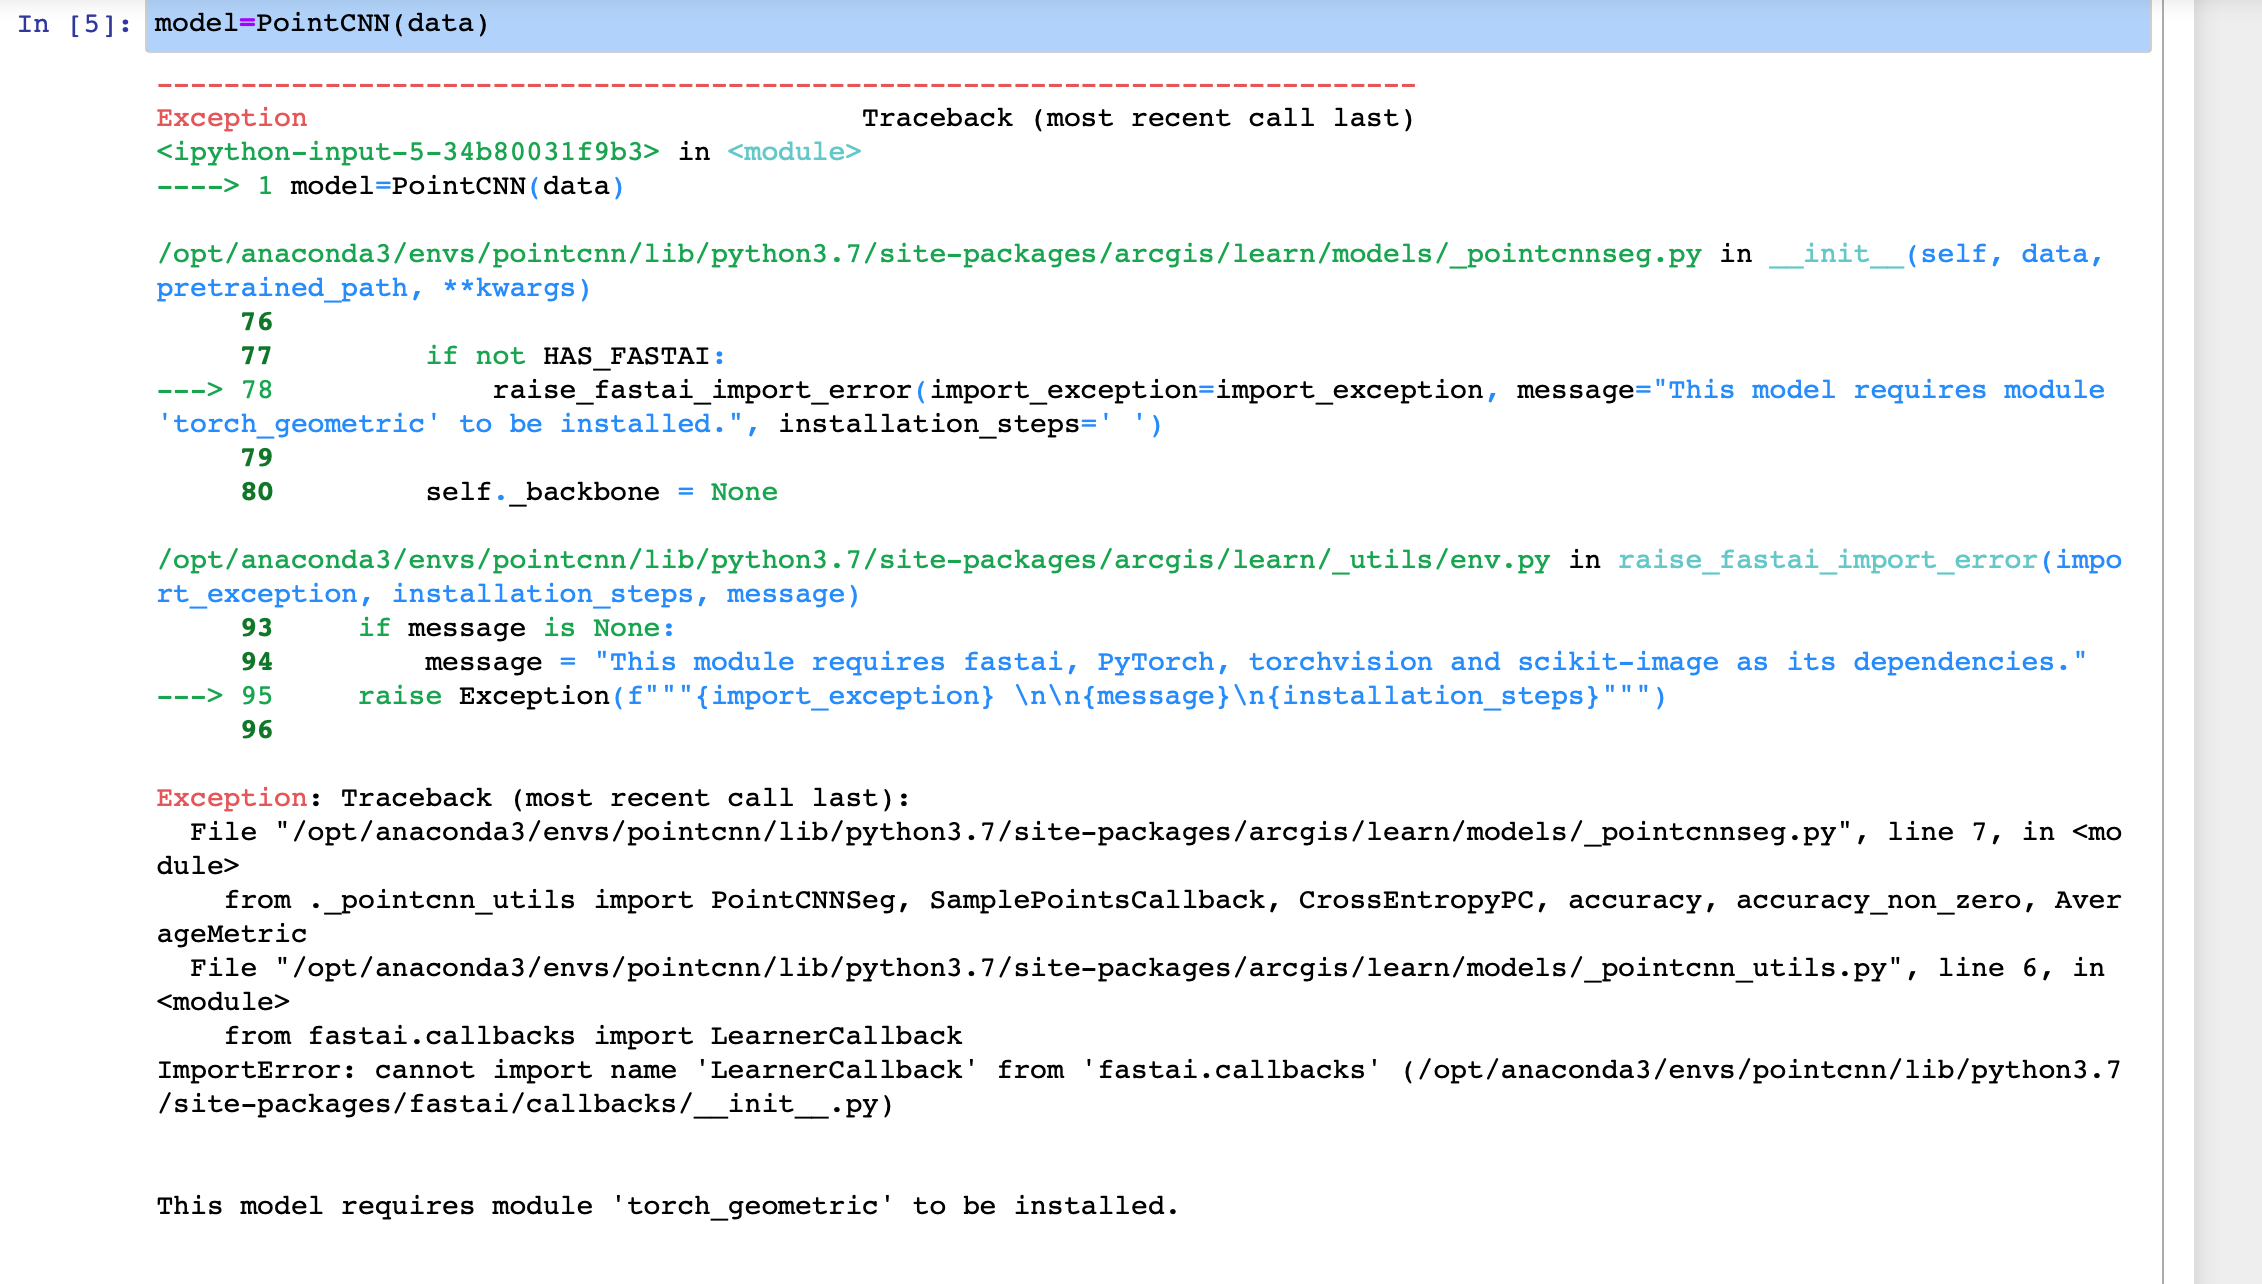Image resolution: width=2262 pixels, height=1284 pixels.
Task: Click the green '_utils/env.py' file path
Action: 853,560
